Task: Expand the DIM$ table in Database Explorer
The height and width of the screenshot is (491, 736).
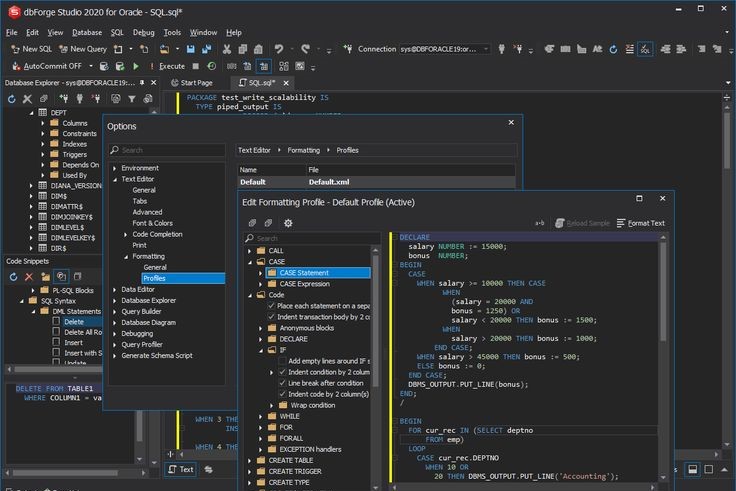Action: click(31, 196)
